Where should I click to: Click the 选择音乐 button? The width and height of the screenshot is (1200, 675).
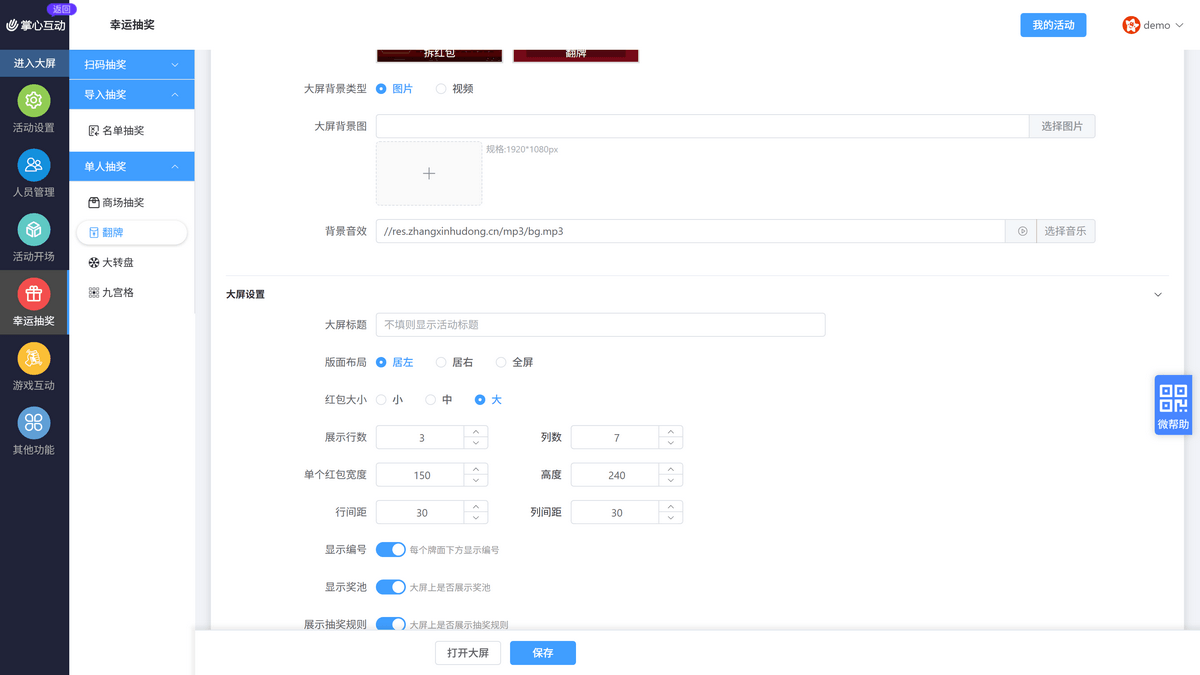coord(1065,231)
